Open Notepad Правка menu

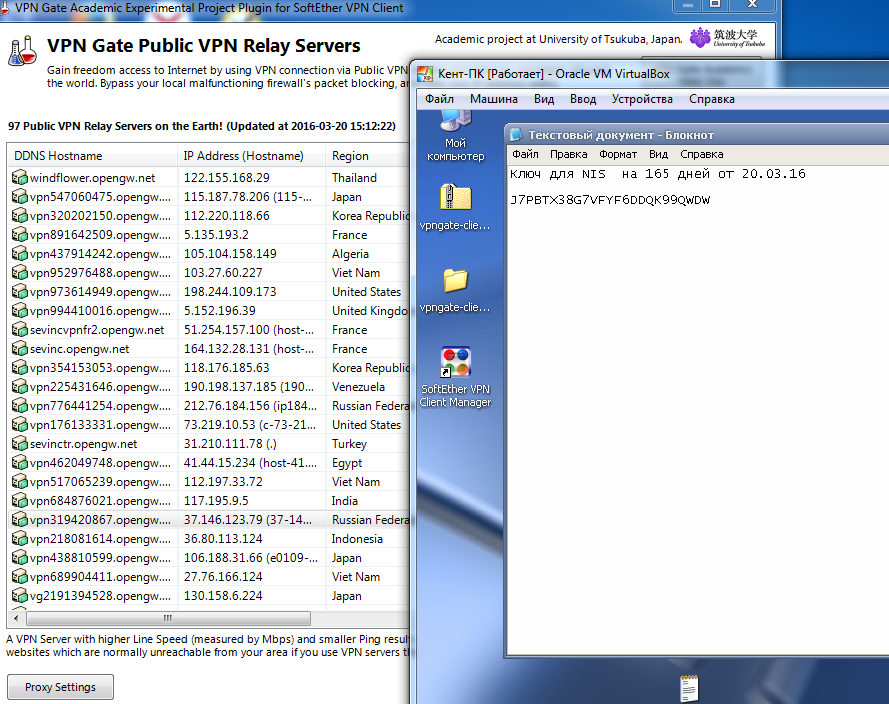tap(569, 154)
